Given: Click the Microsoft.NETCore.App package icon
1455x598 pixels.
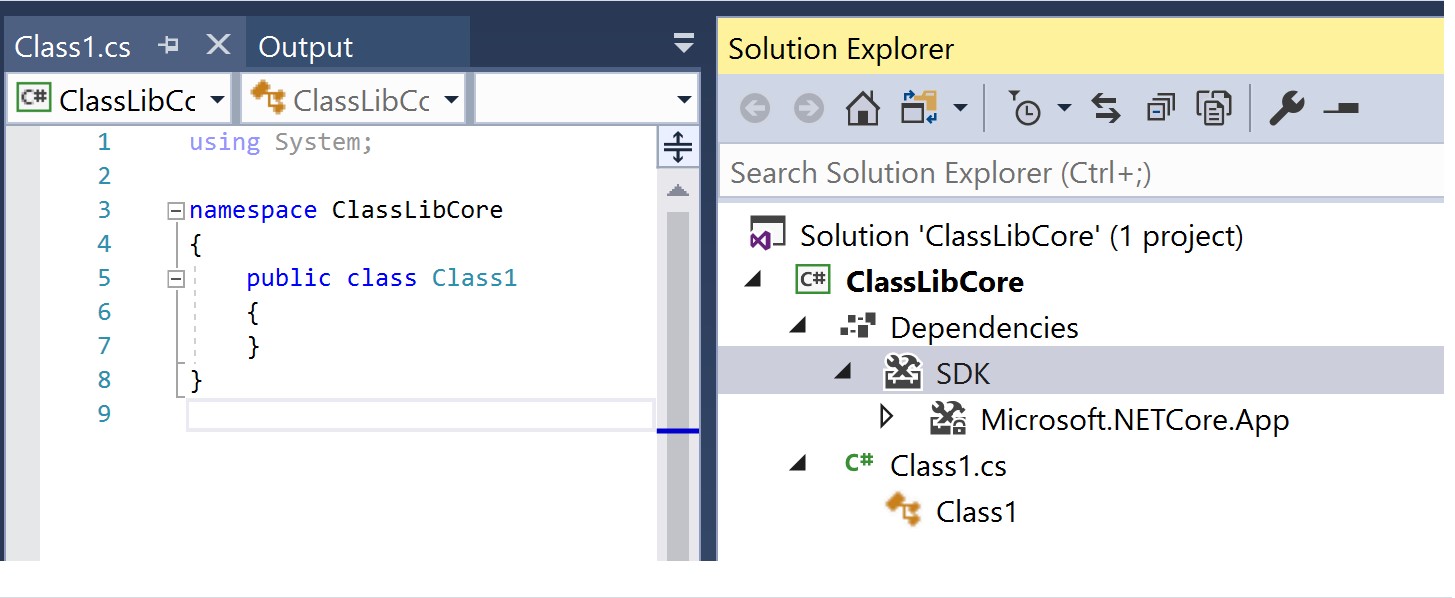Looking at the screenshot, I should pos(948,419).
